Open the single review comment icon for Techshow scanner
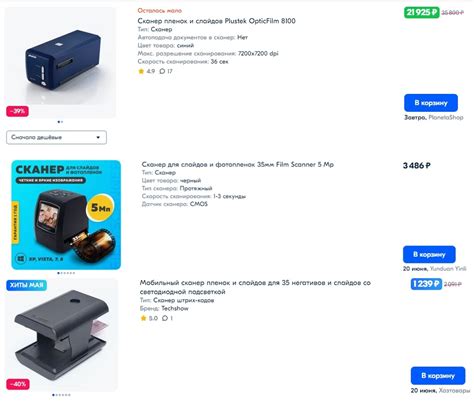Viewport: 474px width, 402px height. 165,318
